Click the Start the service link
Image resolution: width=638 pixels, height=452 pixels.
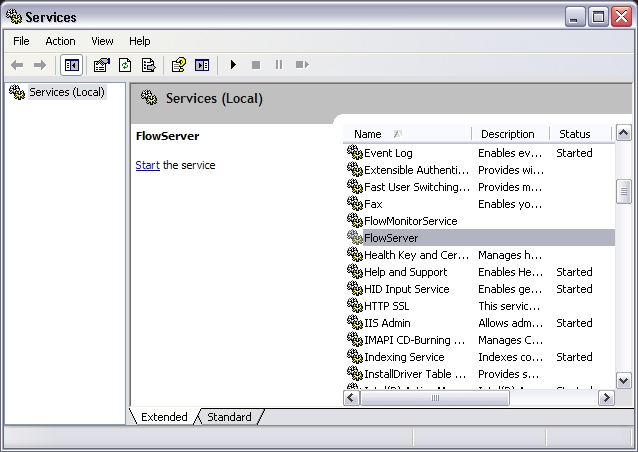[x=147, y=165]
